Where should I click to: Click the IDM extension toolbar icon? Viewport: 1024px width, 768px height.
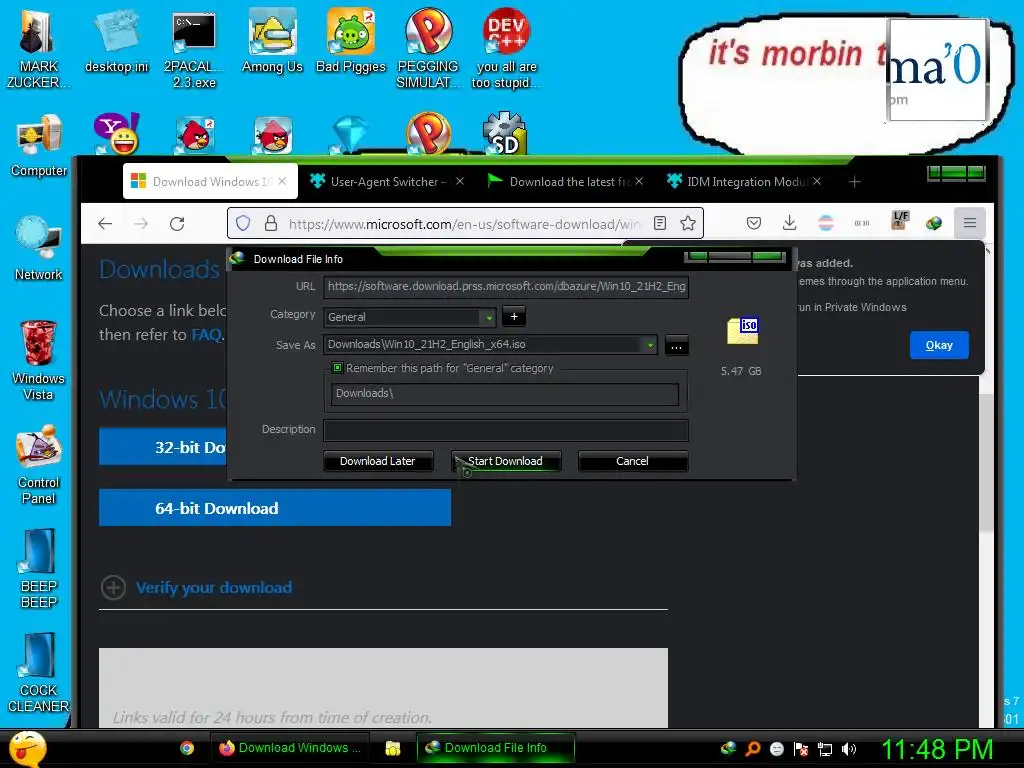[934, 223]
